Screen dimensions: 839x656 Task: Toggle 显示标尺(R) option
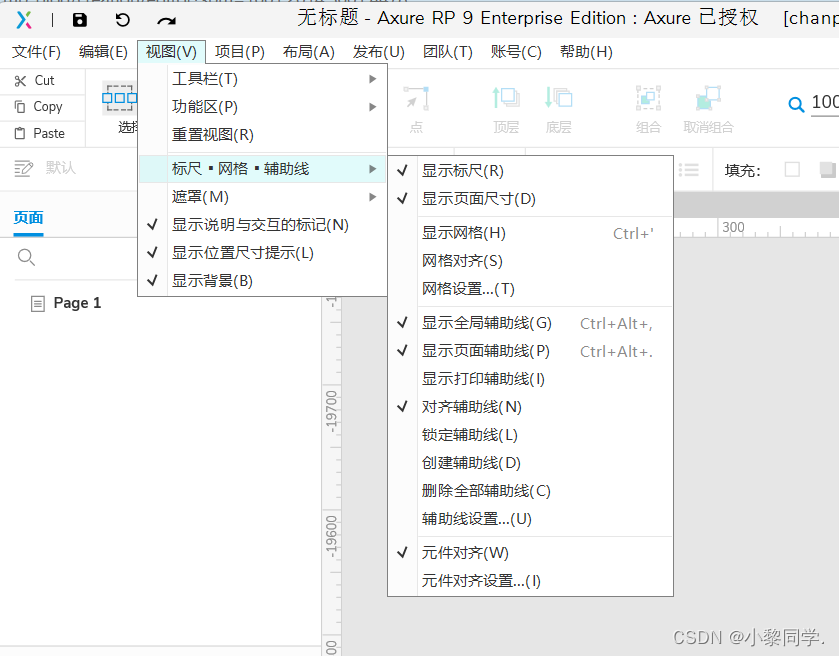[530, 171]
